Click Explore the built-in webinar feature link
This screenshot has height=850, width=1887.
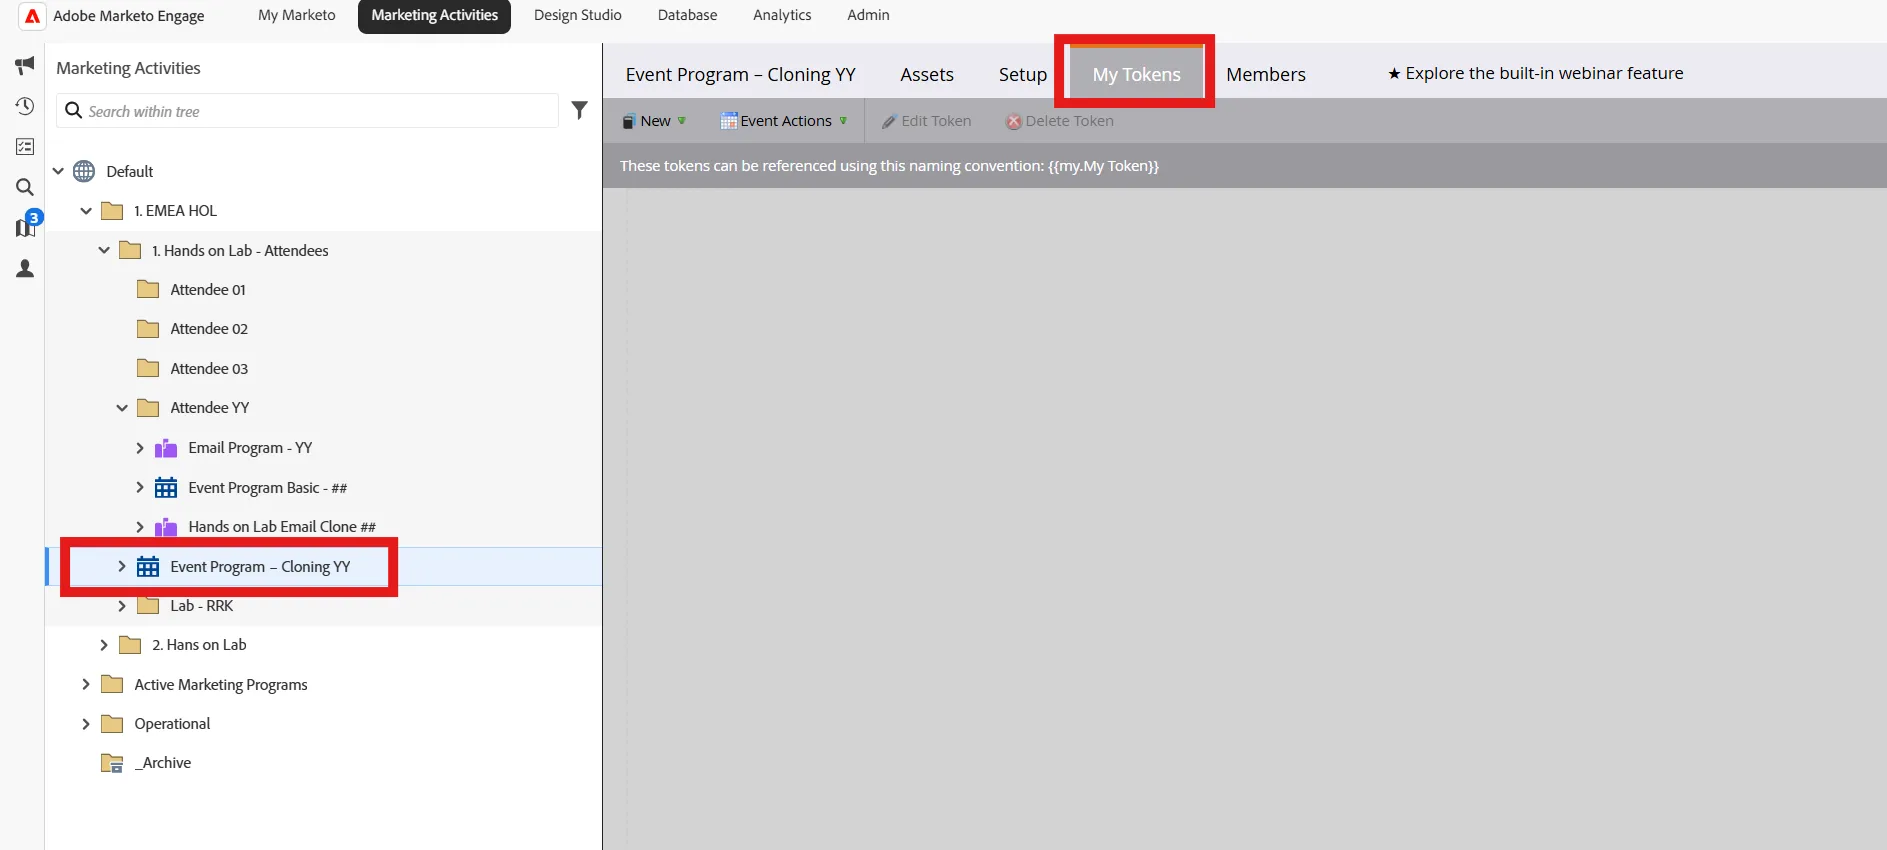(1535, 73)
